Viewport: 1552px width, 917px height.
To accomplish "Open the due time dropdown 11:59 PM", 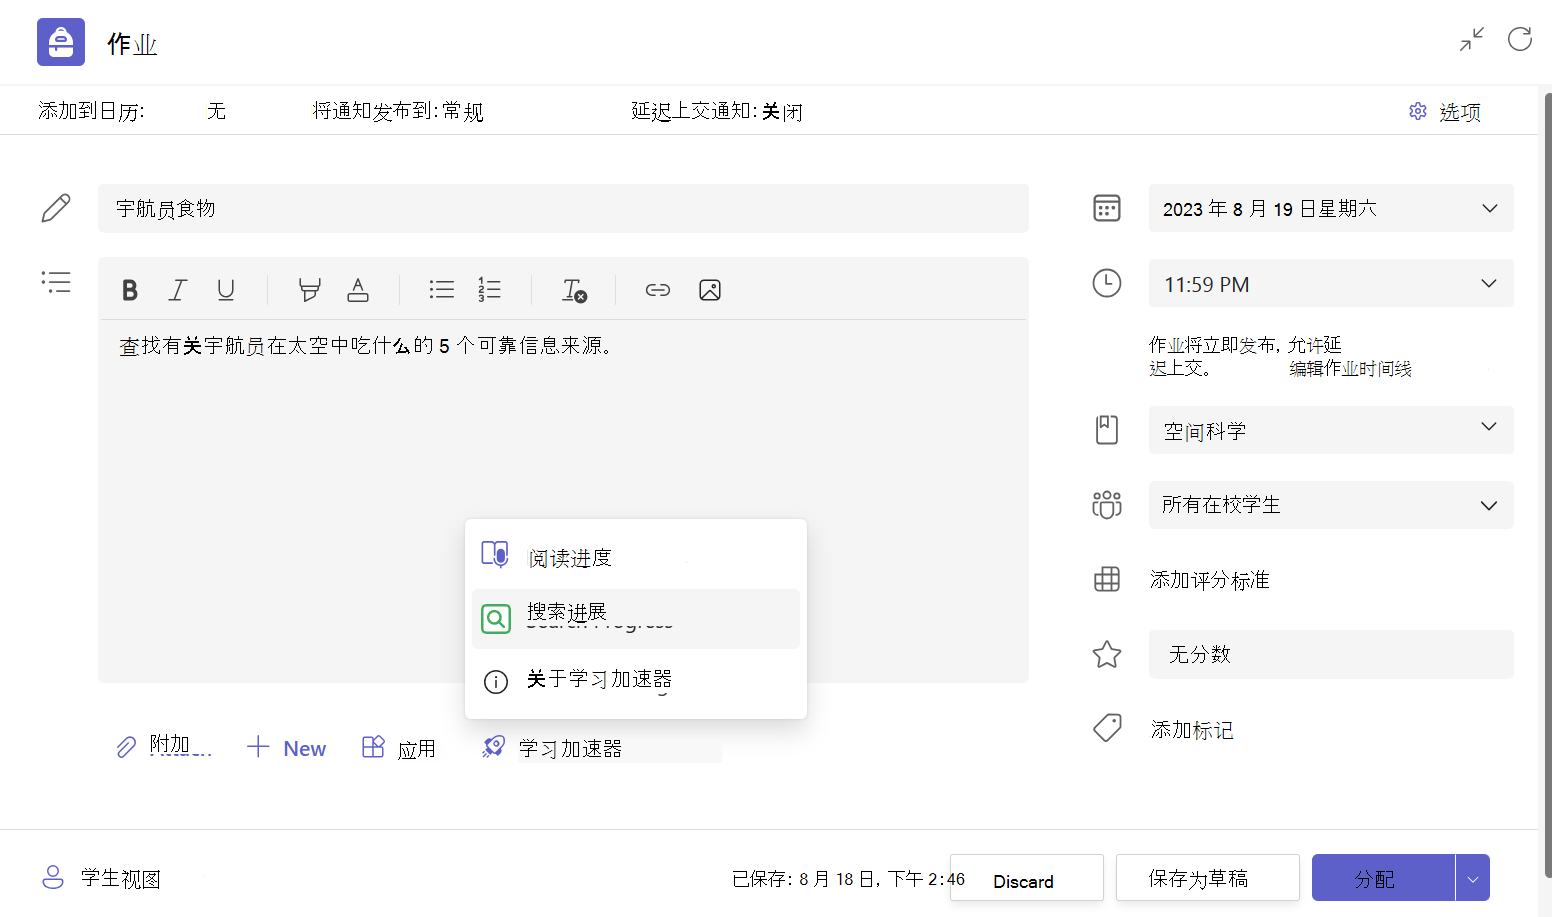I will 1331,284.
